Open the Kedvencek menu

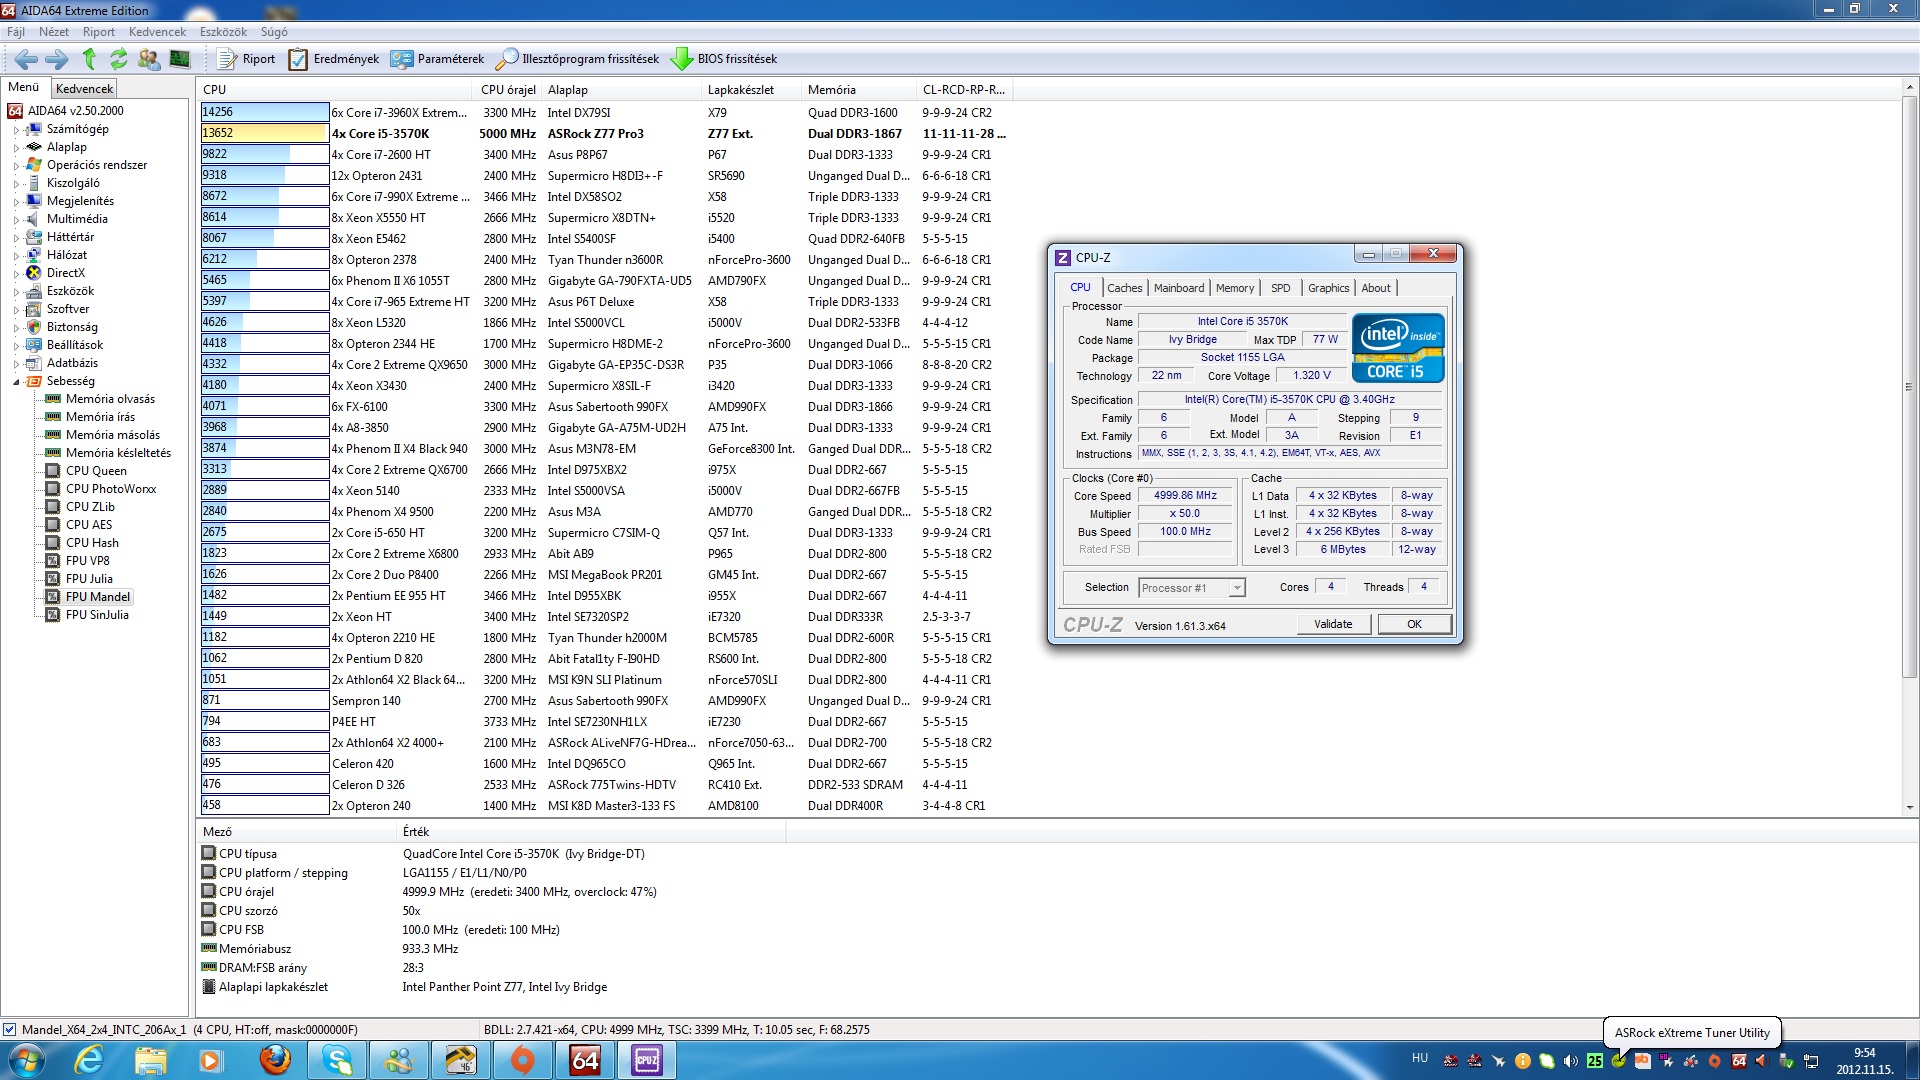point(157,32)
